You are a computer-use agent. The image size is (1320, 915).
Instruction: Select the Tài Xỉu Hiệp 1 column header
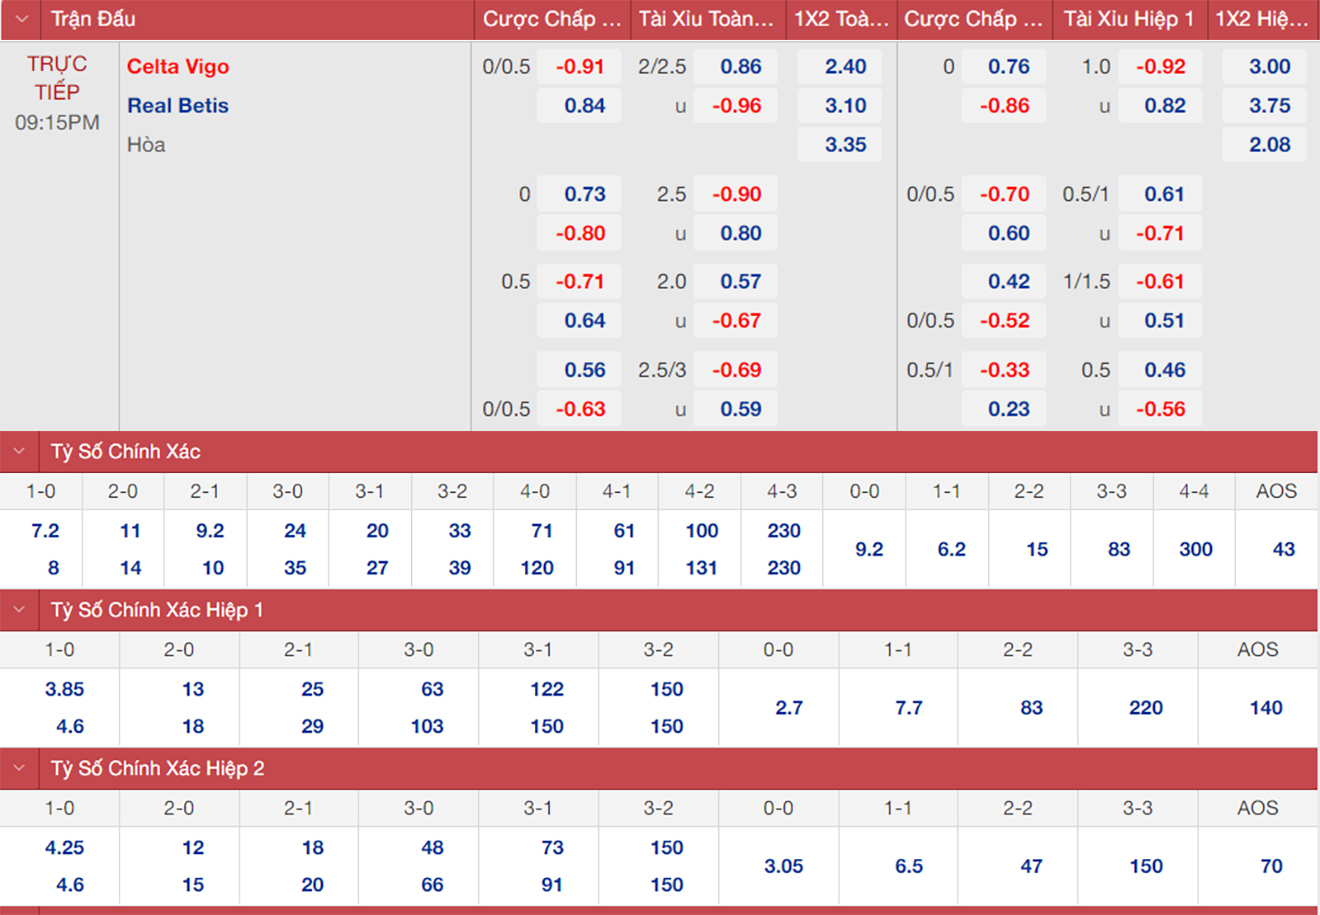point(1128,19)
